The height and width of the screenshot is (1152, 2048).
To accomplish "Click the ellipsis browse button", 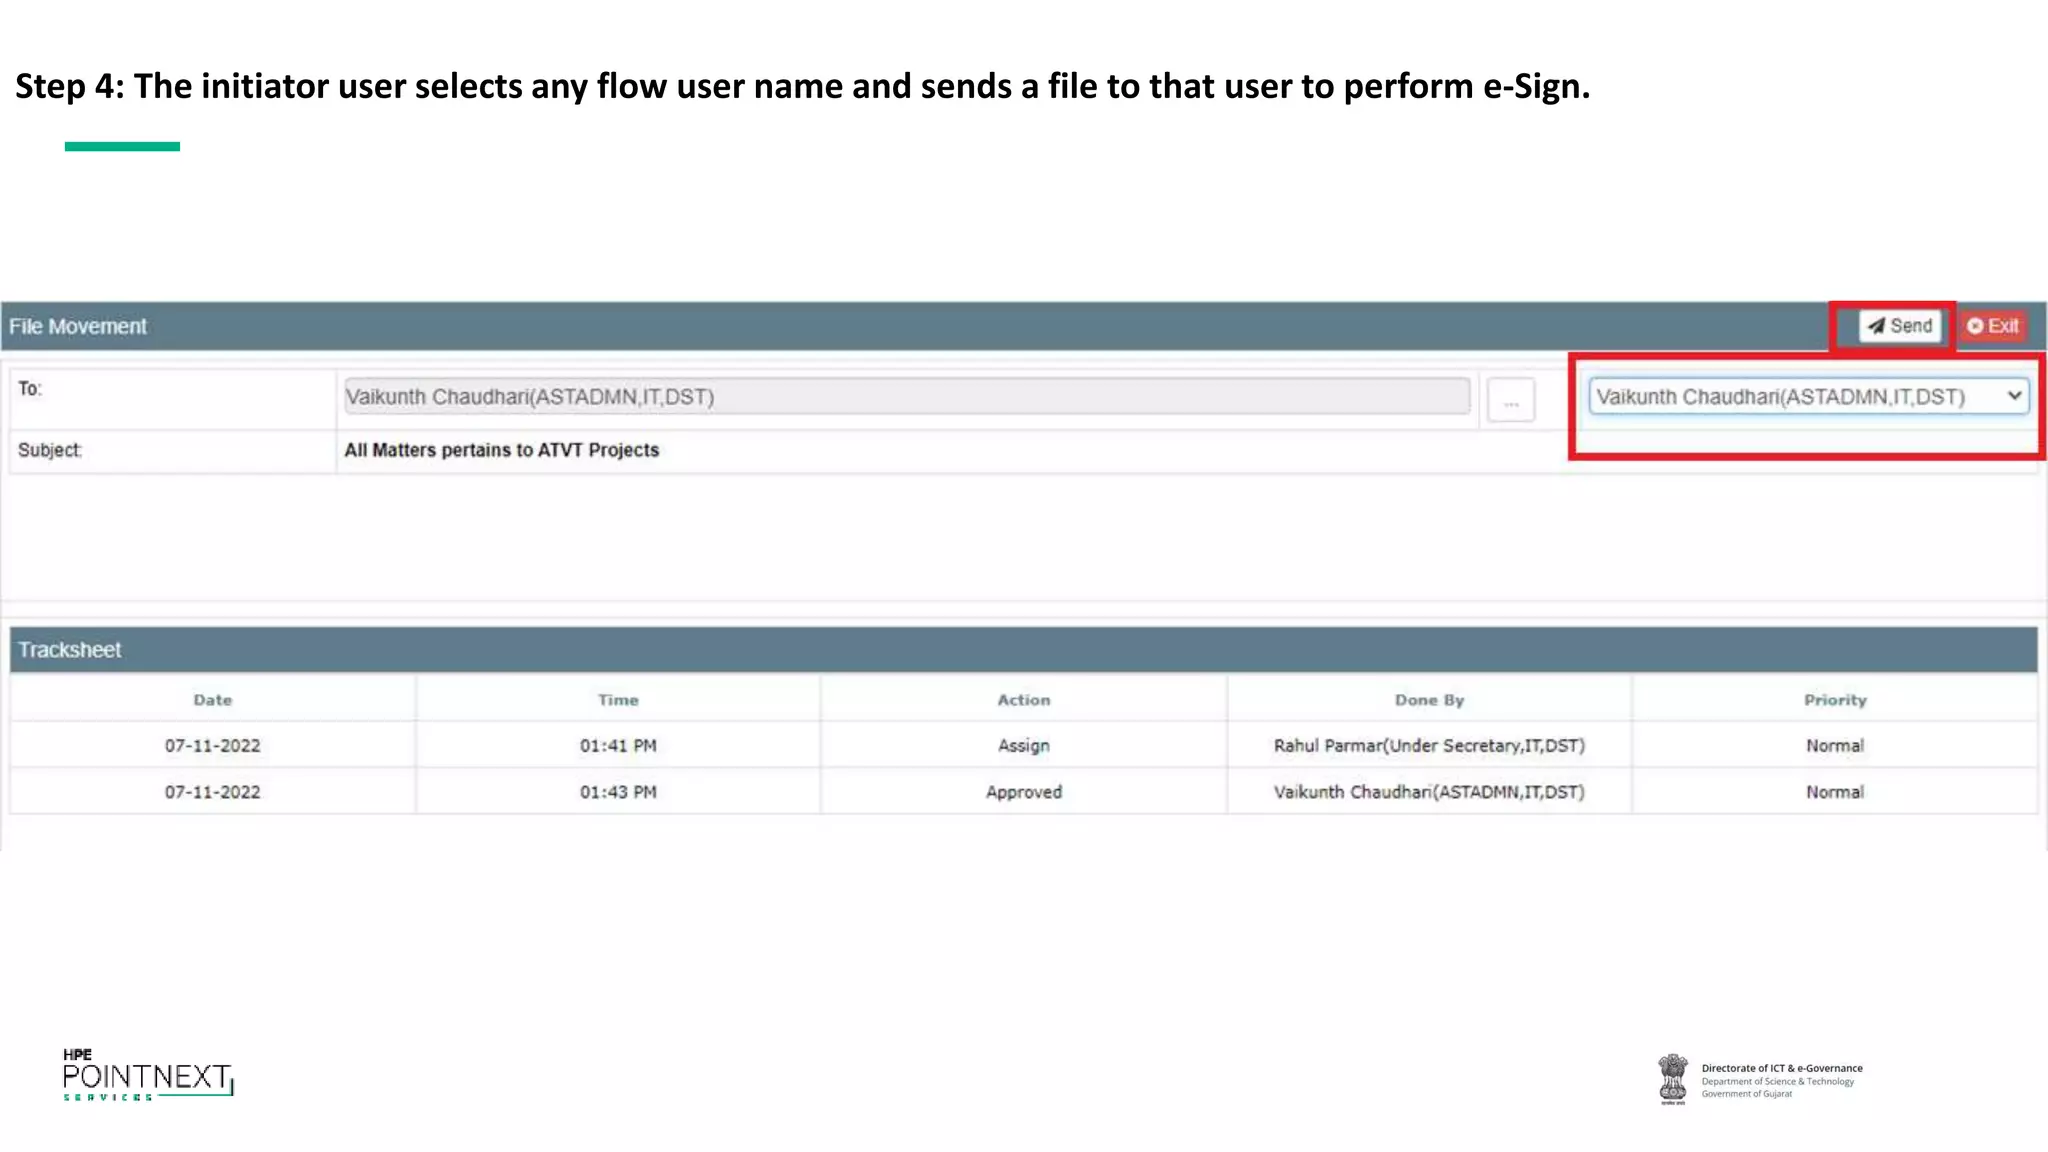I will [x=1510, y=401].
